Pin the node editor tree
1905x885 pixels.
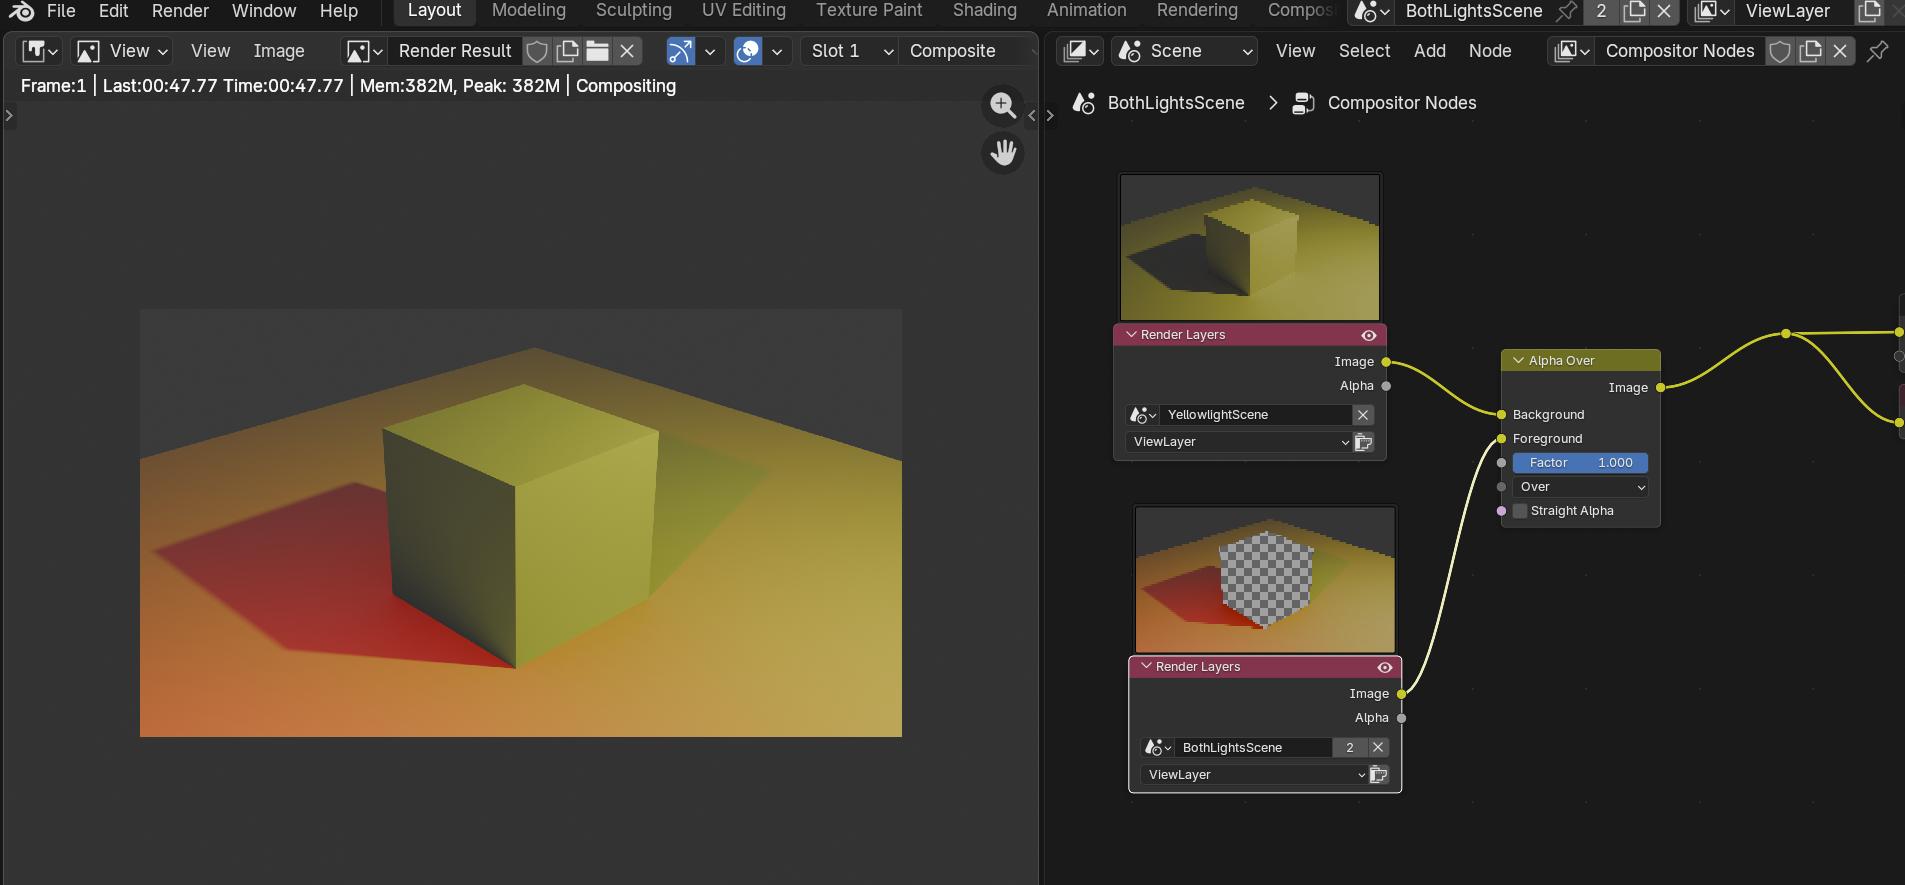click(1878, 51)
